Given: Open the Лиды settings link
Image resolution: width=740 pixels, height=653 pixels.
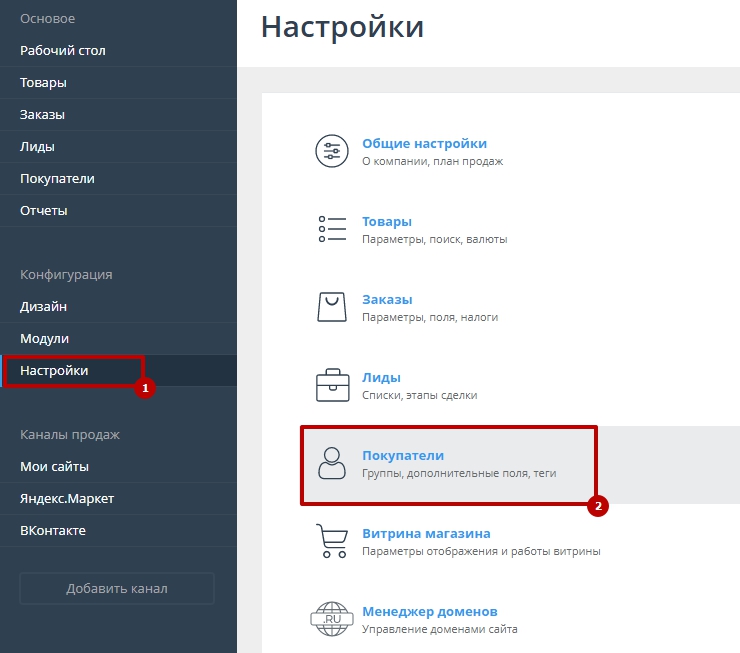Looking at the screenshot, I should (x=381, y=378).
